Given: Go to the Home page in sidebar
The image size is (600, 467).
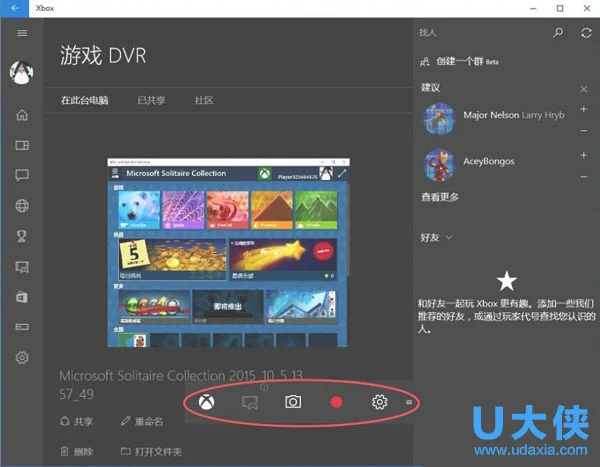Looking at the screenshot, I should point(22,115).
